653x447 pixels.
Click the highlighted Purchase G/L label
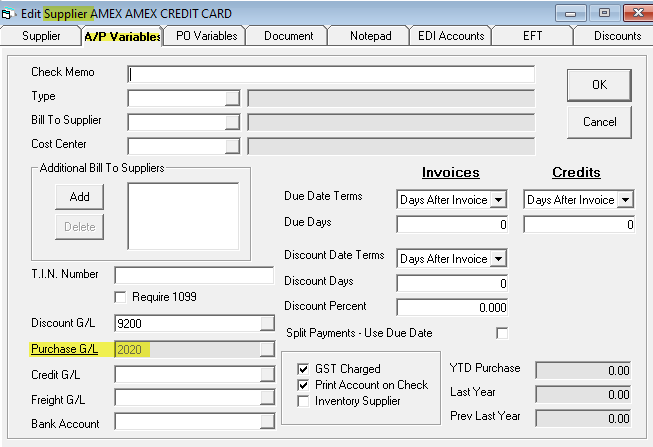click(65, 349)
